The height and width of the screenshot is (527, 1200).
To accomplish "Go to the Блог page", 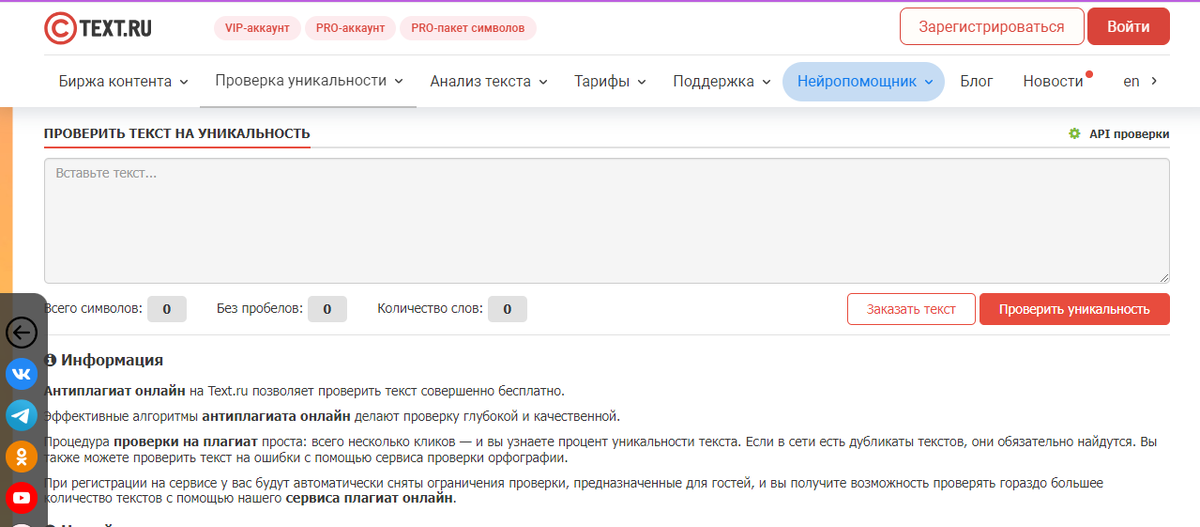I will (976, 82).
